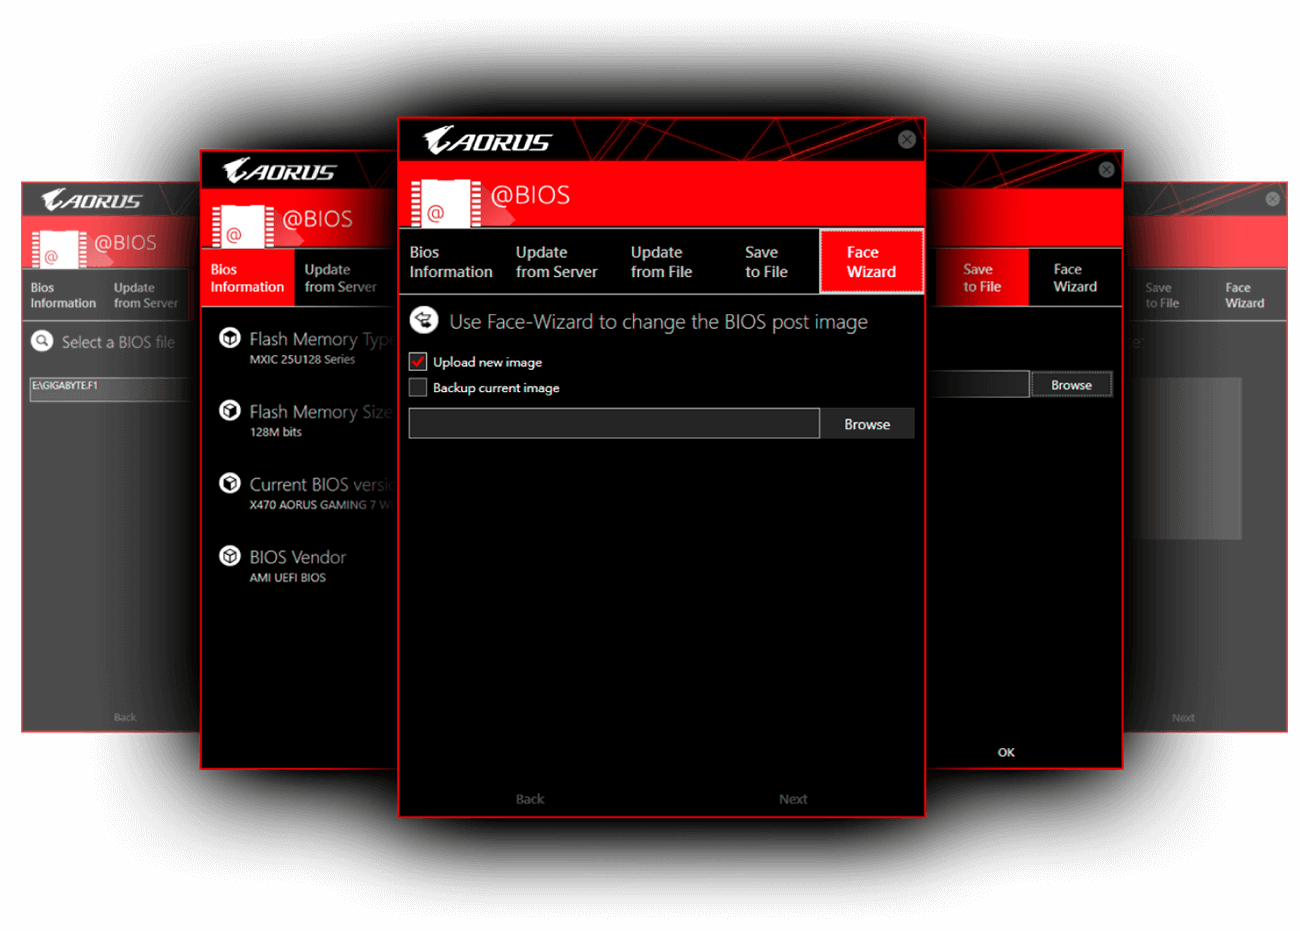Image resolution: width=1300 pixels, height=931 pixels.
Task: Close the center @BIOS window
Action: [x=906, y=140]
